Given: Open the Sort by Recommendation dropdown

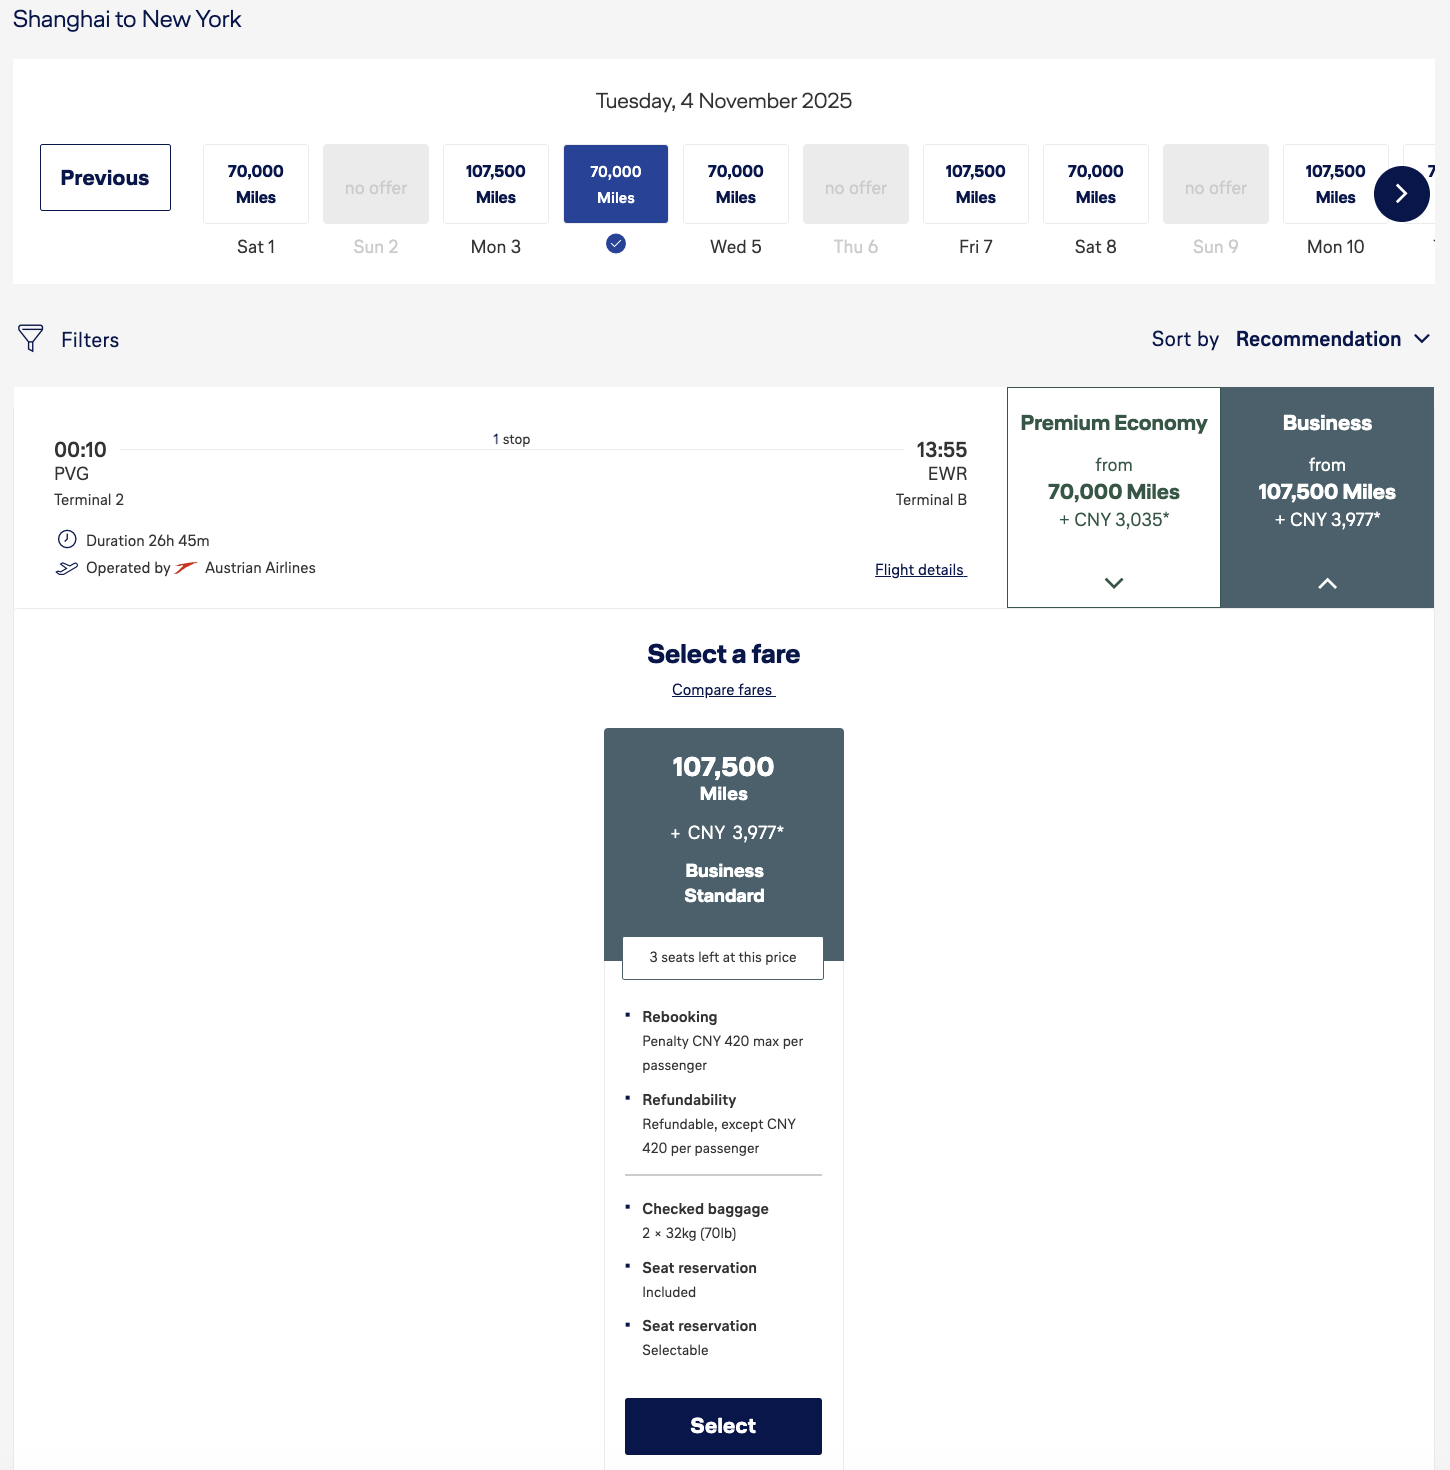Looking at the screenshot, I should (x=1333, y=339).
